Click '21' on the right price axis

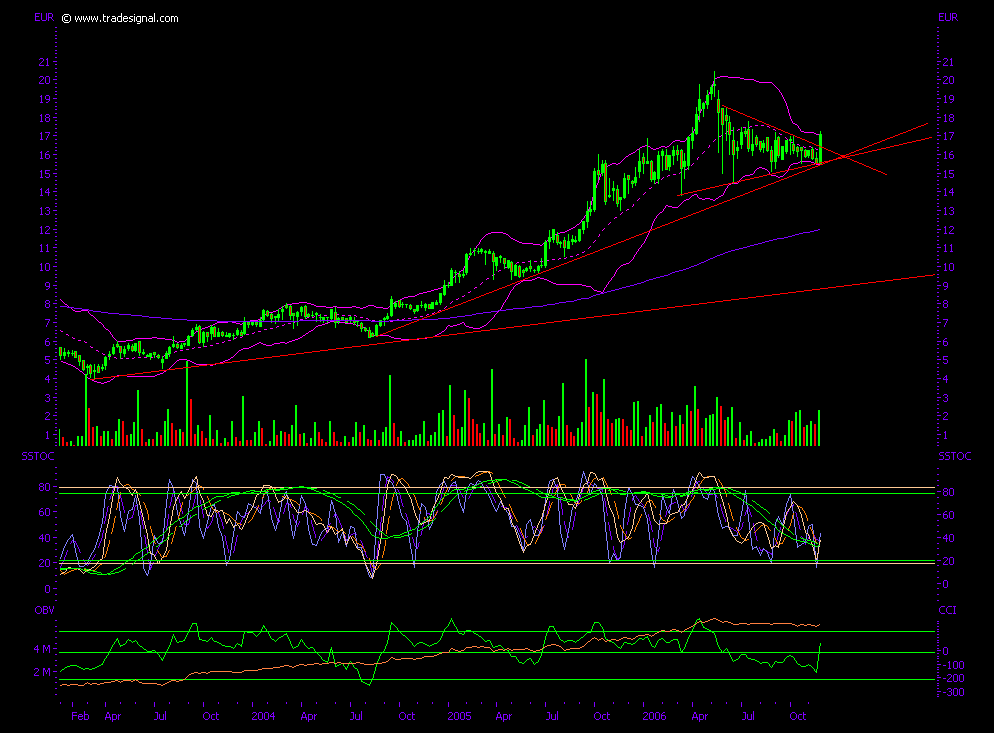tap(948, 62)
